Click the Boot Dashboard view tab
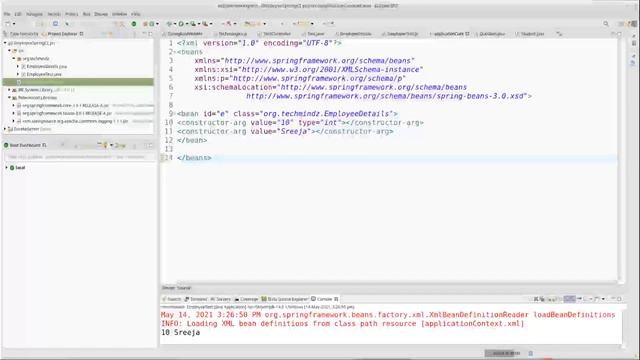 (x=25, y=145)
